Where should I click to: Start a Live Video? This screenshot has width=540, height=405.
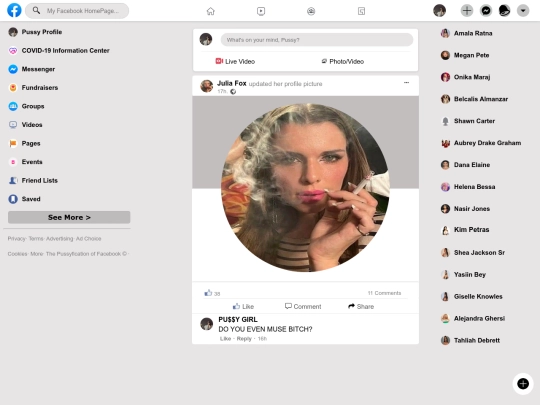point(235,62)
